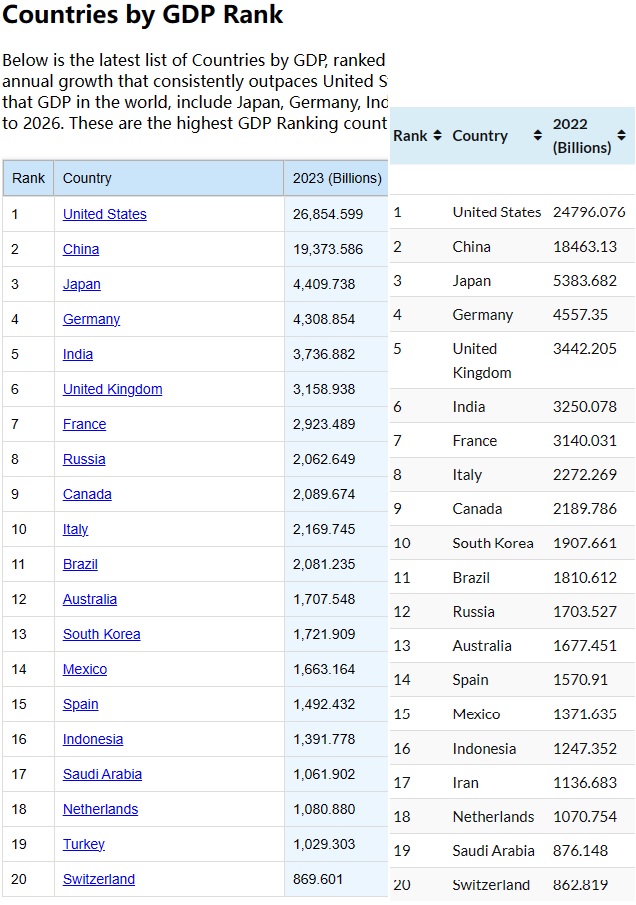The image size is (636, 905).
Task: Click the 2022 value 1907.661
Action: (585, 544)
